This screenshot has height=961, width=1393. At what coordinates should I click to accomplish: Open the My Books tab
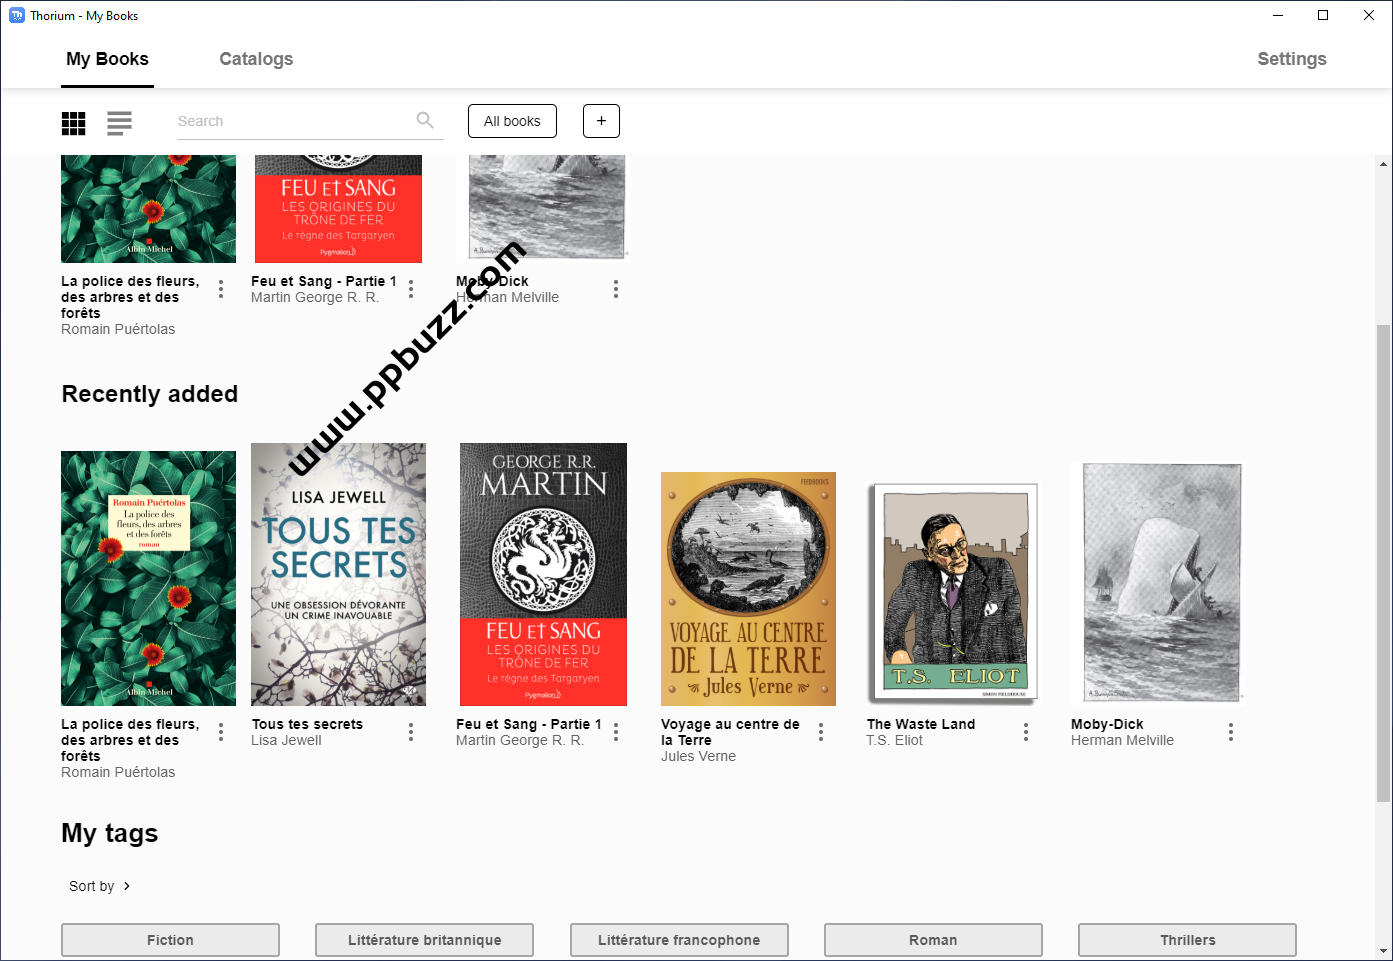tap(107, 59)
